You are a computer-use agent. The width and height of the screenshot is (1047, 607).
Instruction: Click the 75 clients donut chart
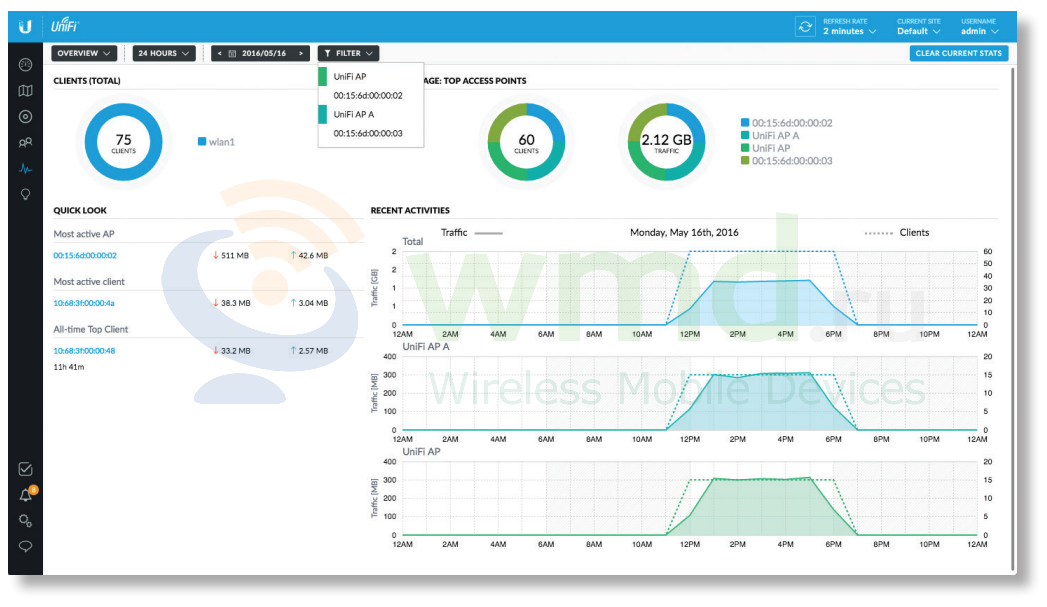click(x=124, y=142)
